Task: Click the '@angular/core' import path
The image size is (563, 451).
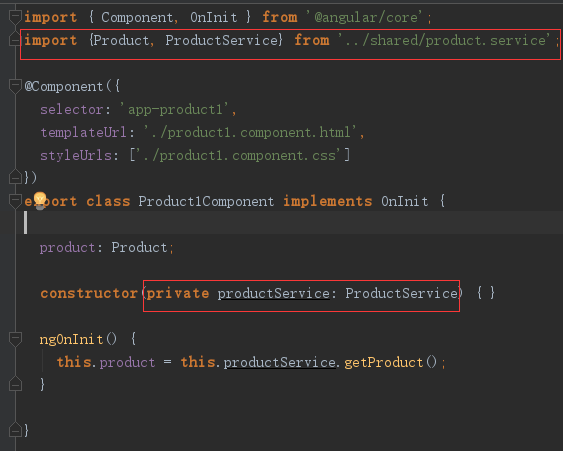Action: click(363, 17)
